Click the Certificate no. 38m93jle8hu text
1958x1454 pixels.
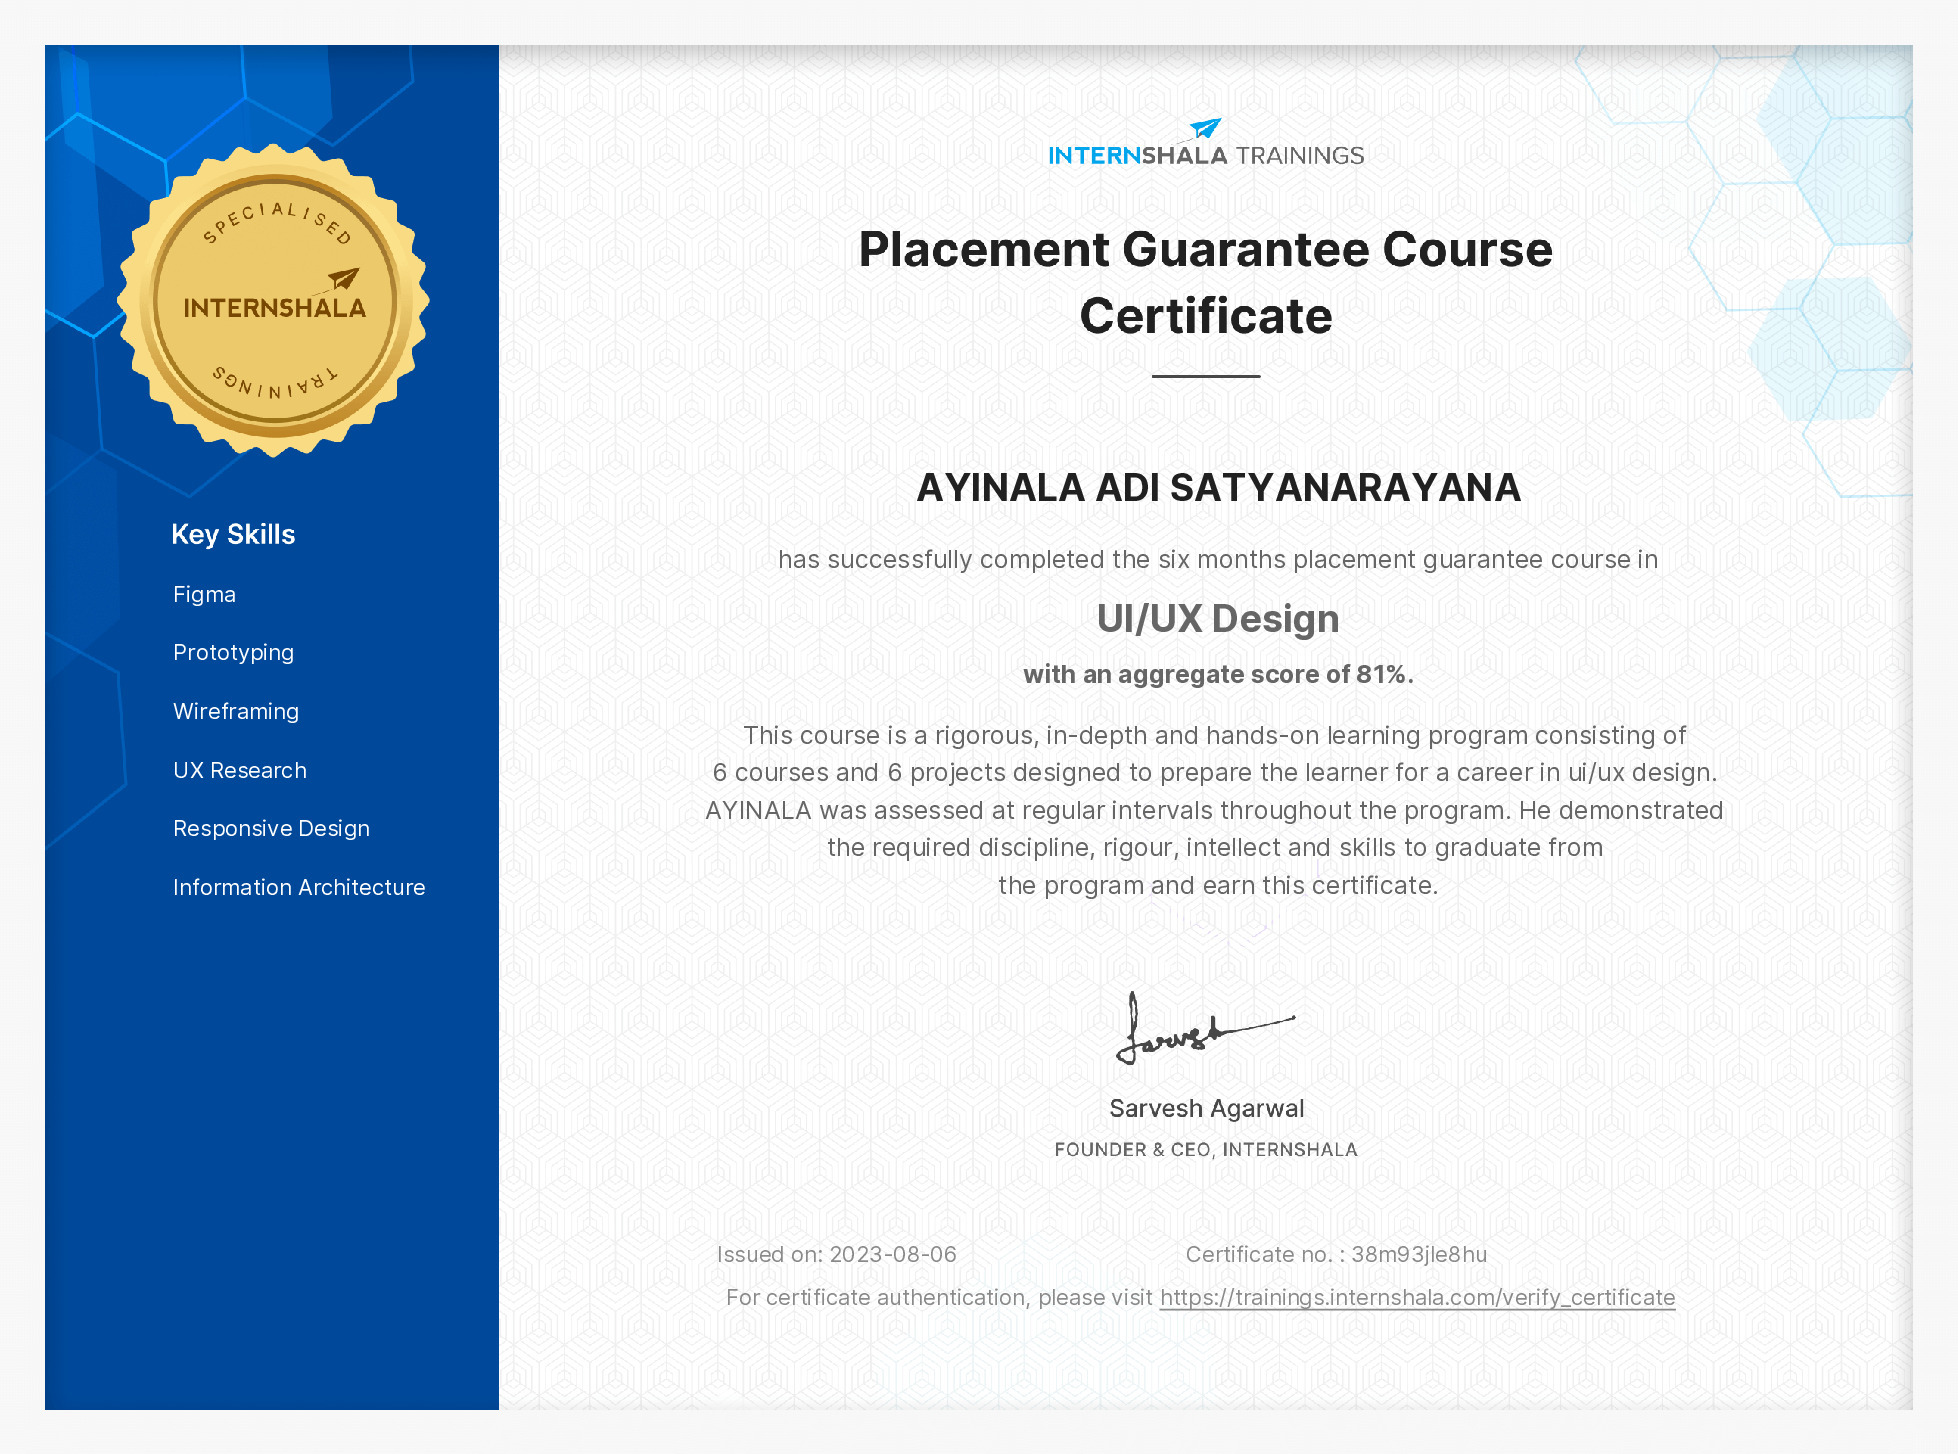[x=1336, y=1254]
